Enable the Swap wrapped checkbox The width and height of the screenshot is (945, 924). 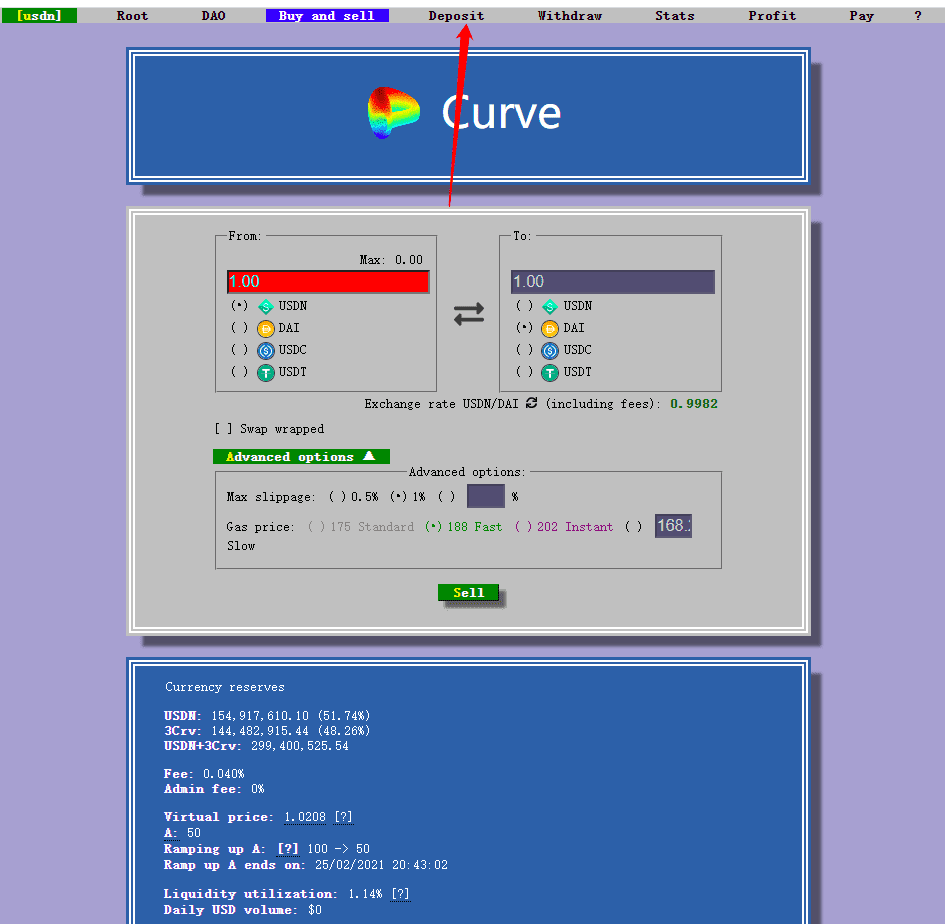pyautogui.click(x=224, y=429)
